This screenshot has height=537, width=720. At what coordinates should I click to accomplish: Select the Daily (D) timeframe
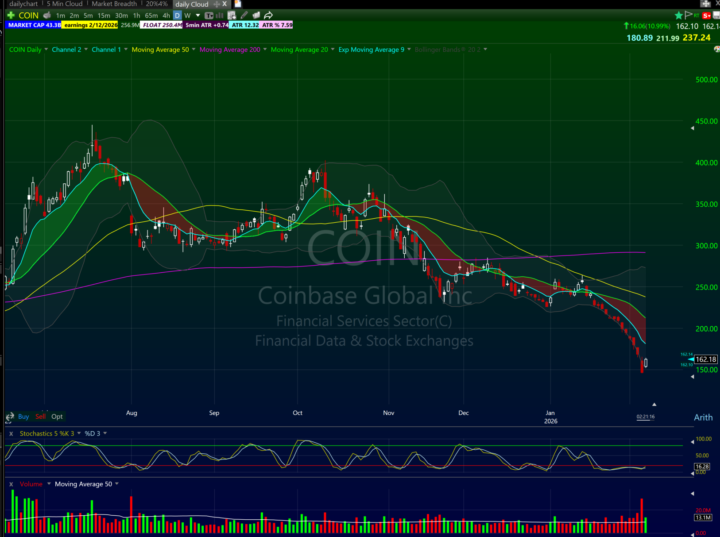click(177, 16)
